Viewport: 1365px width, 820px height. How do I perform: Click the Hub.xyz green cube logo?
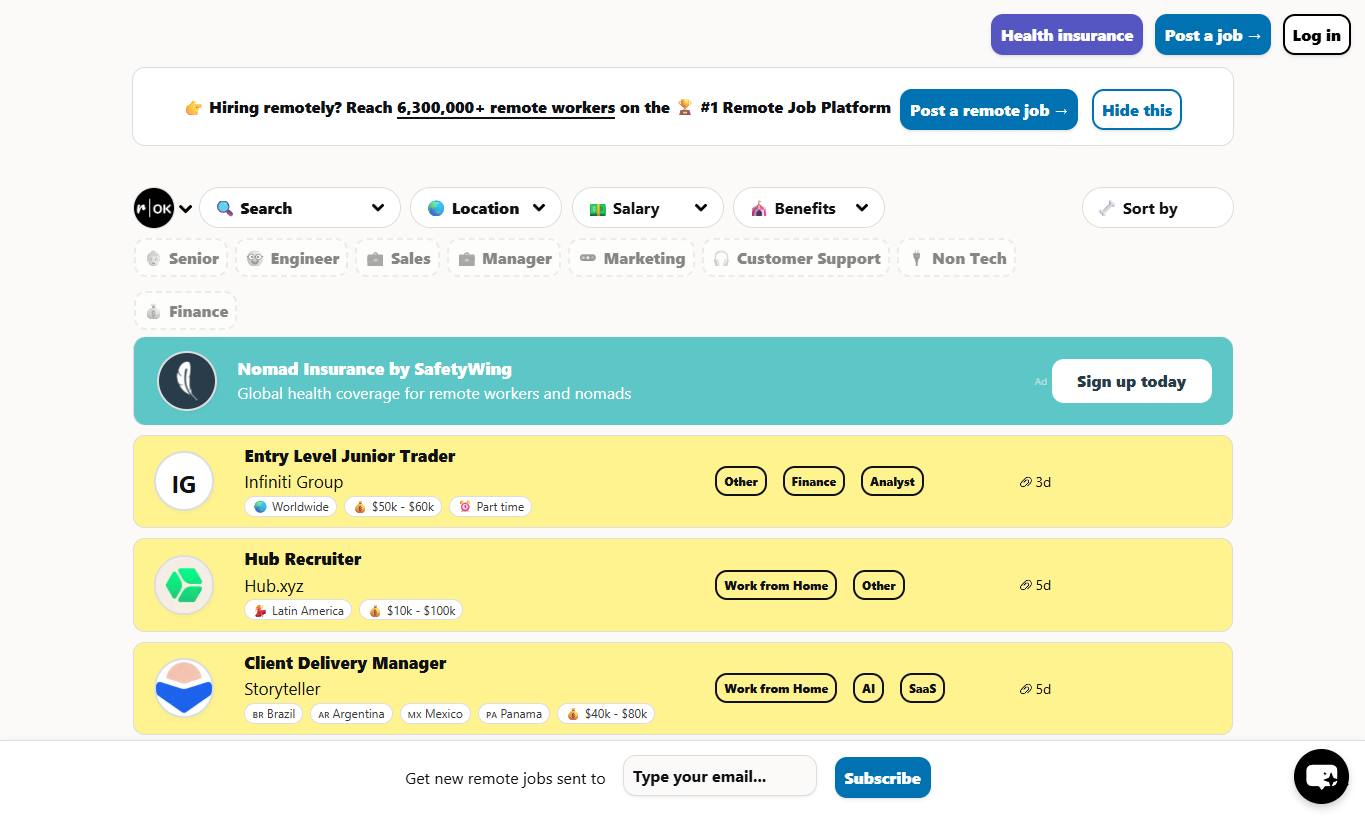click(x=184, y=585)
